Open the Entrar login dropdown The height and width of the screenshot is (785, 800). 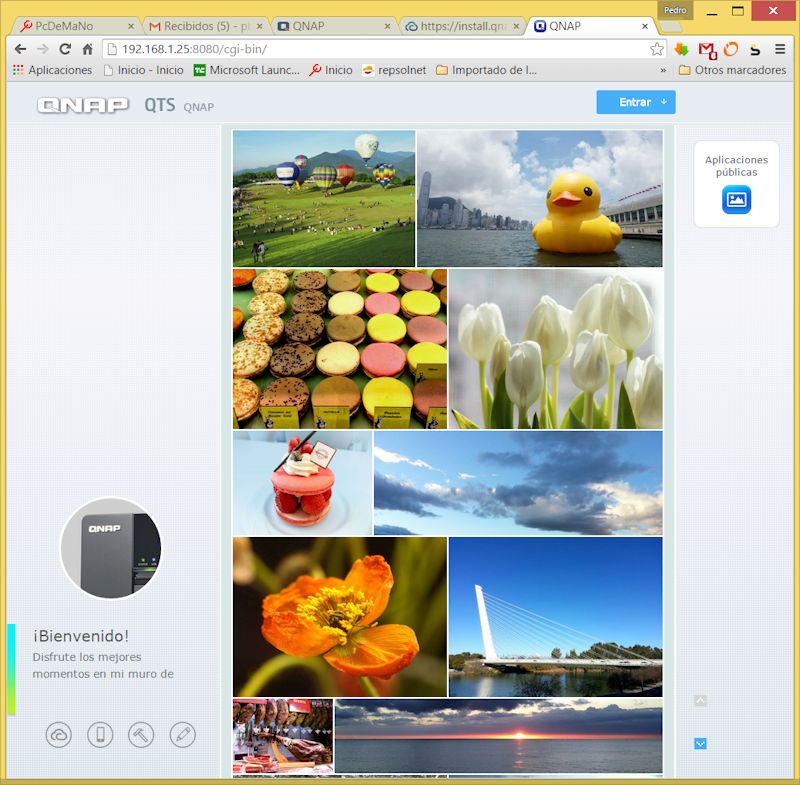pyautogui.click(x=636, y=102)
